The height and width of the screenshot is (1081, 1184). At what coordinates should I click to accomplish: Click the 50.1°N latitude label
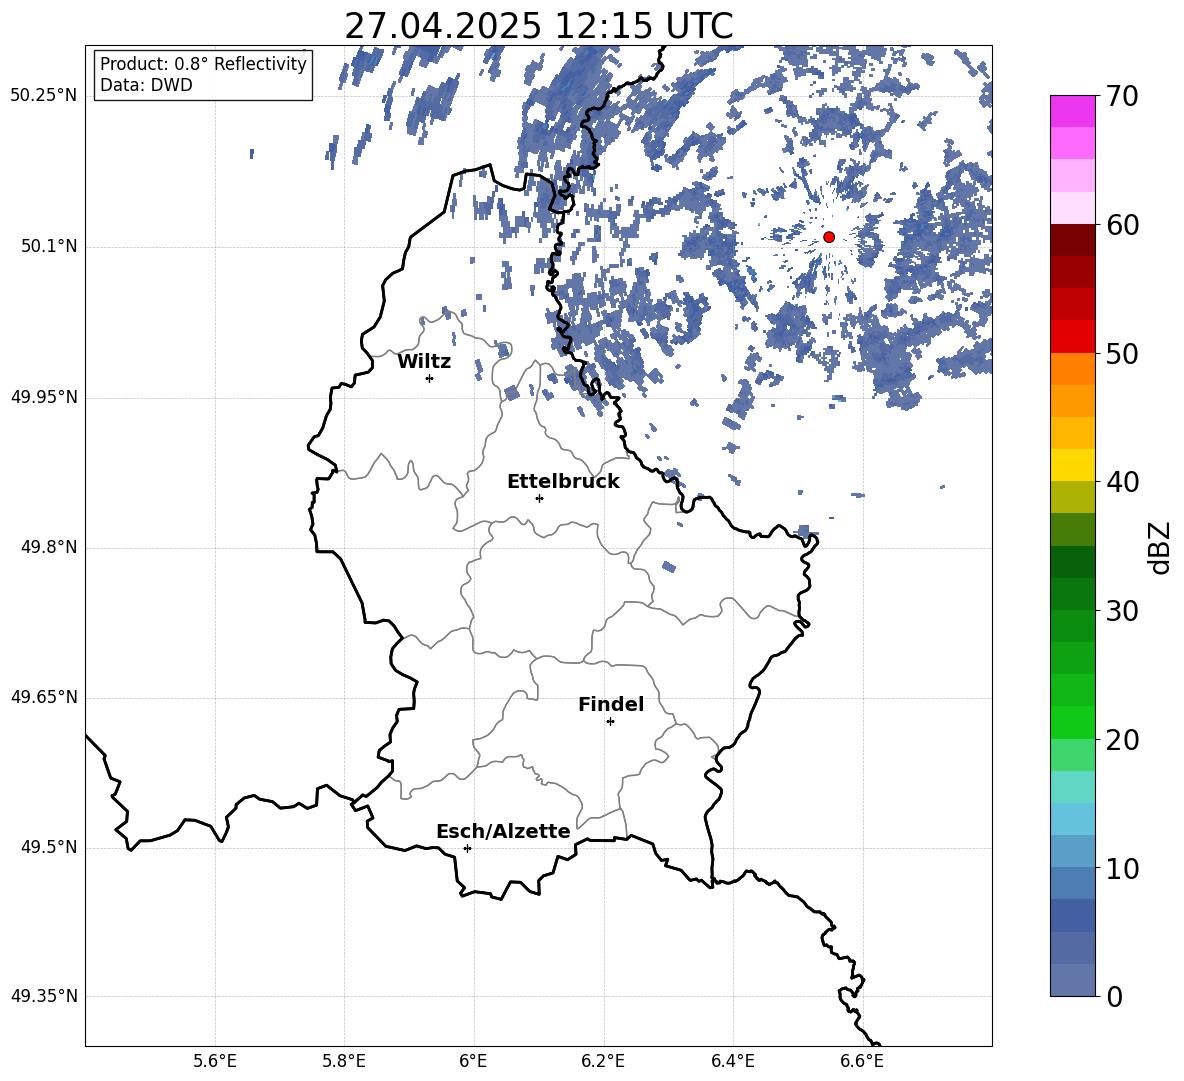click(x=48, y=246)
